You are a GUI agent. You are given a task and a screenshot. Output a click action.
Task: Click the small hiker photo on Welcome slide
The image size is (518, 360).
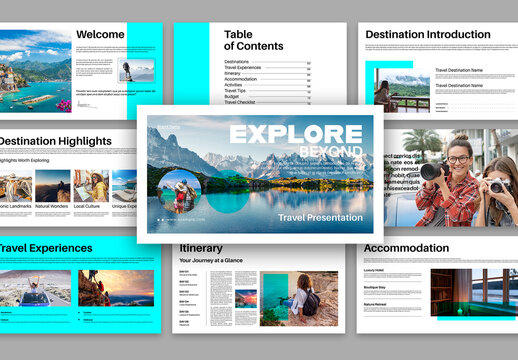136,70
